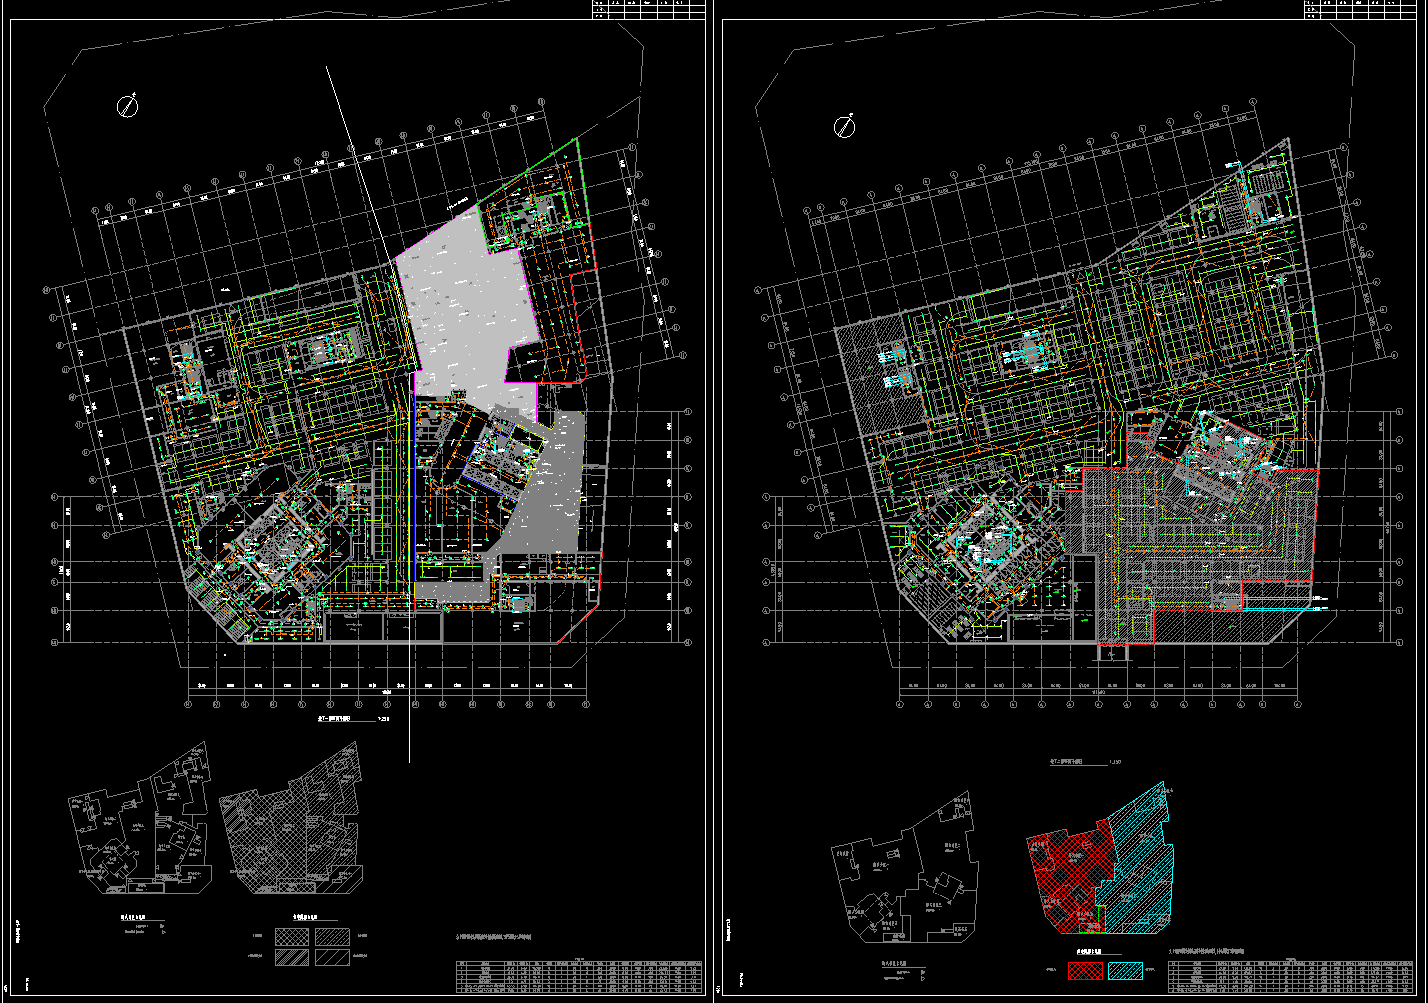Click the north arrow on the left sheet
The image size is (1428, 1003).
click(128, 106)
